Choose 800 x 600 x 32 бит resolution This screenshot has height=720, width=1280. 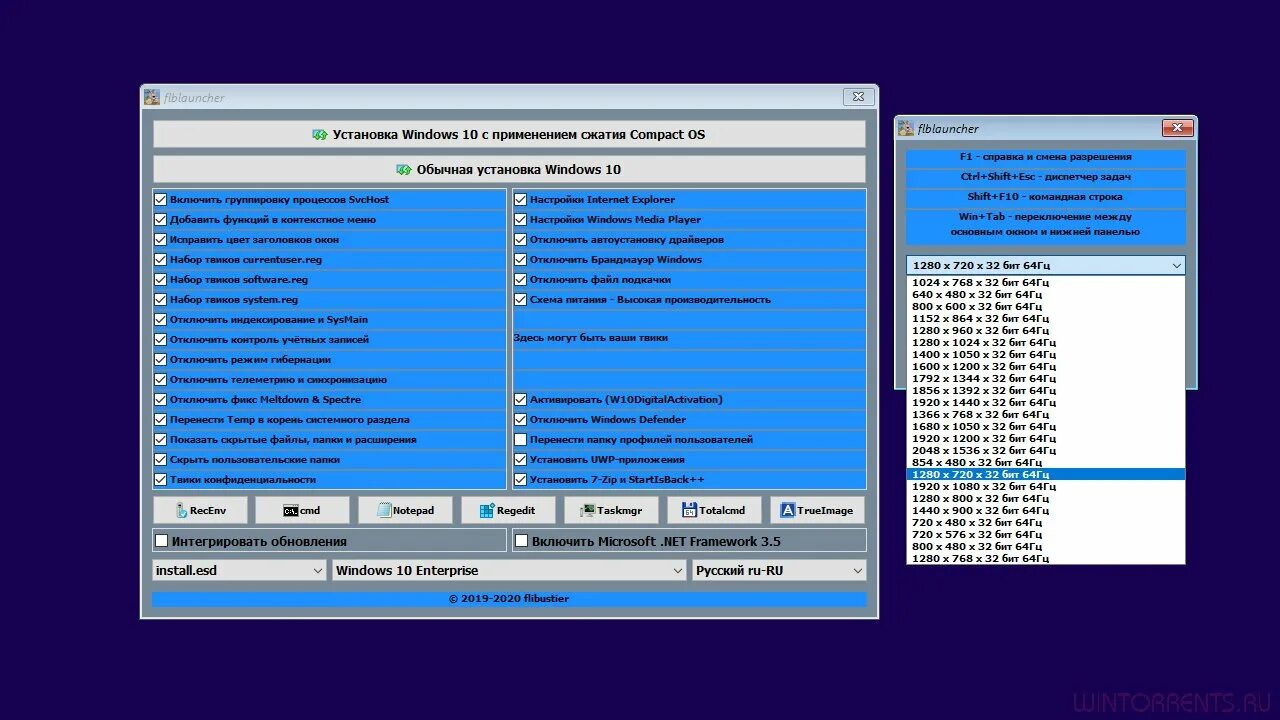[x=1046, y=306]
